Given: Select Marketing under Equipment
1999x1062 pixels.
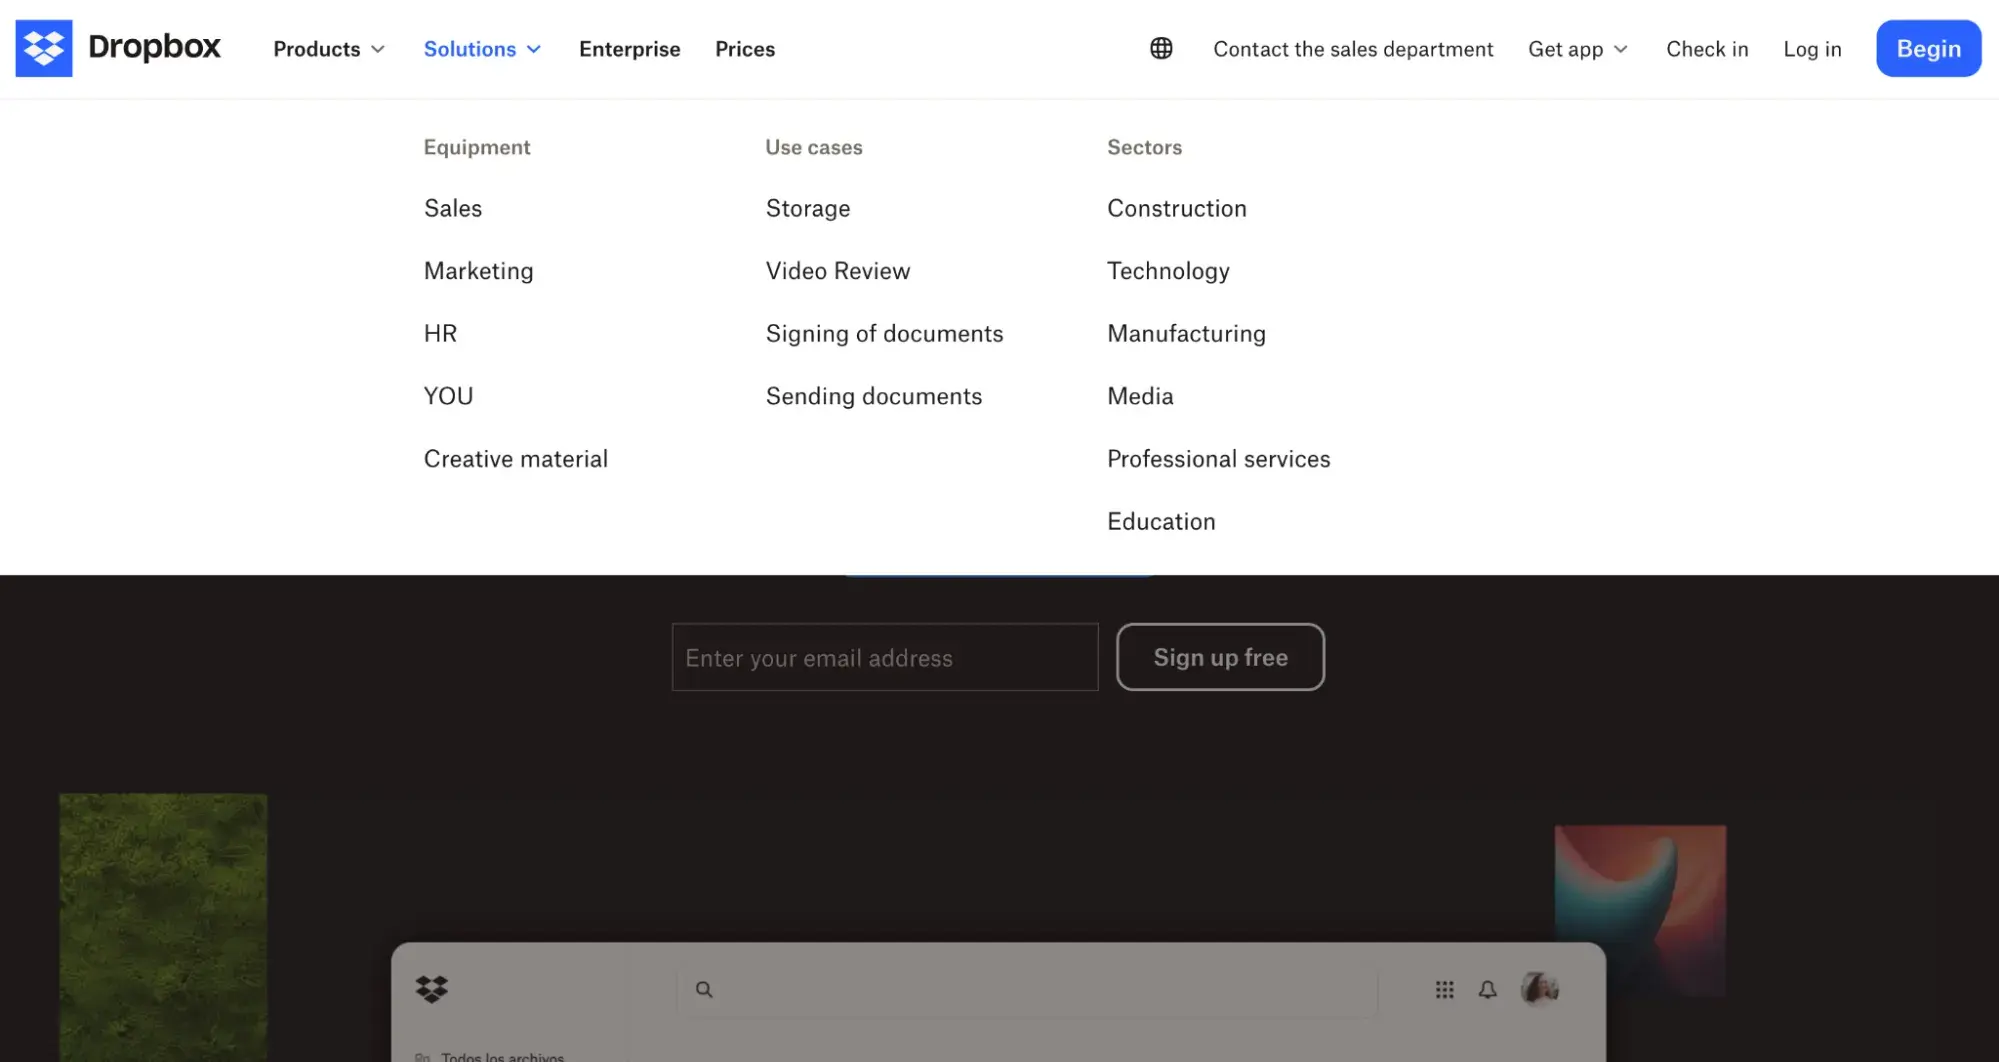Looking at the screenshot, I should coord(479,271).
